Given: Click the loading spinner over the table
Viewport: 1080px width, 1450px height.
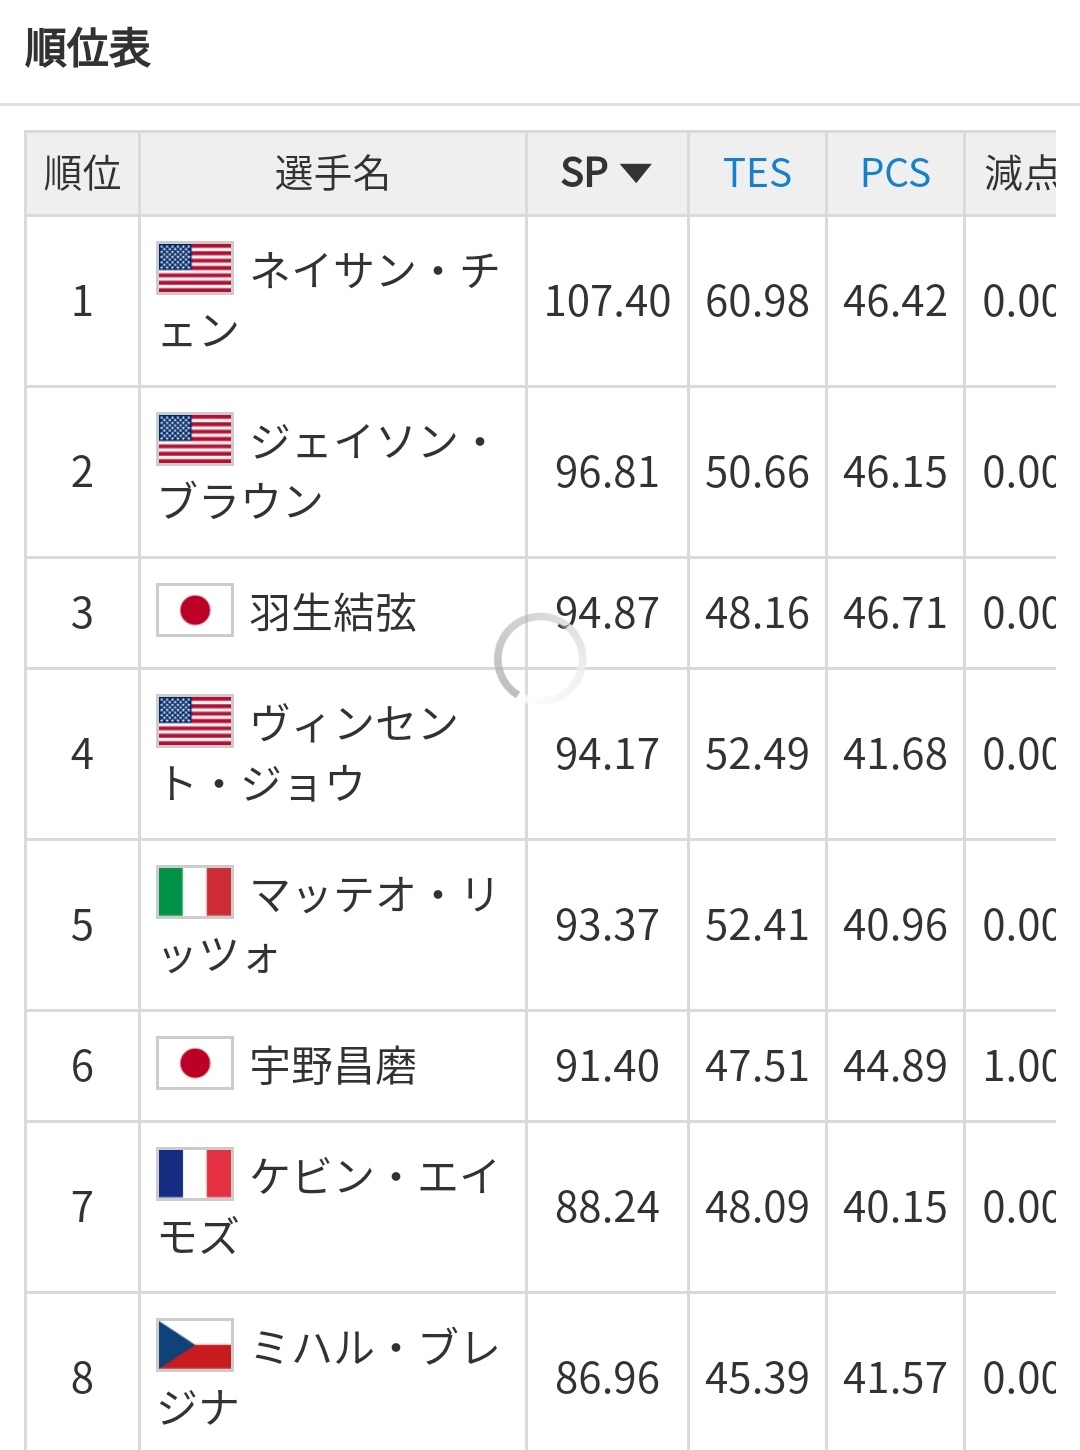Looking at the screenshot, I should [x=540, y=659].
